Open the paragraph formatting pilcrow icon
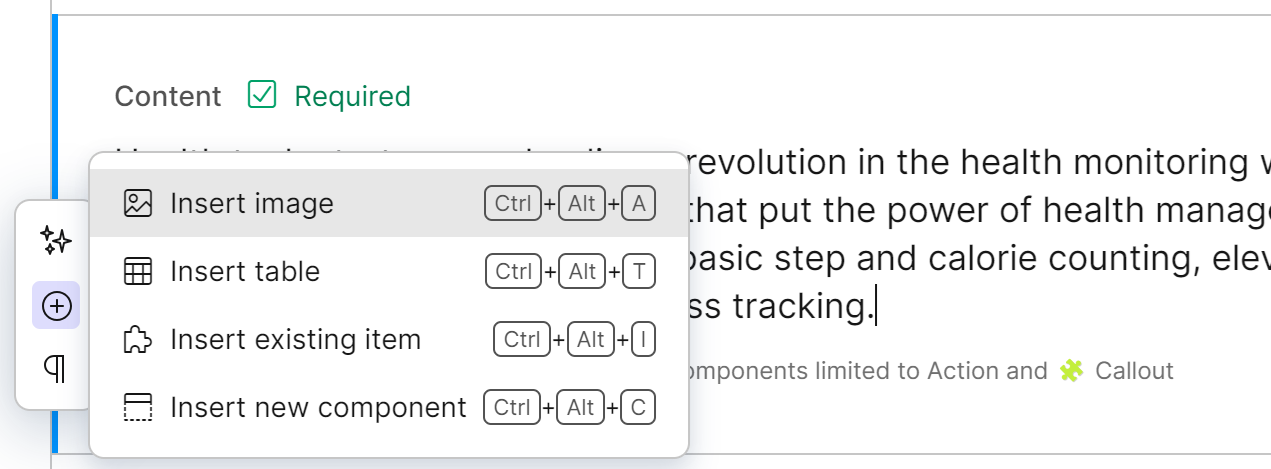Screen dimensions: 1271x469 coord(56,369)
